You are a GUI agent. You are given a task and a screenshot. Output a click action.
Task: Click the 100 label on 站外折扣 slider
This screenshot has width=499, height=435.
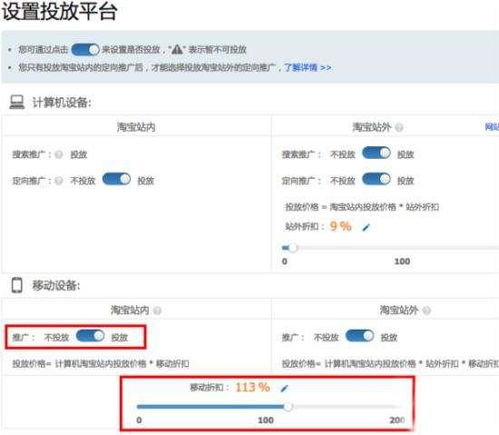click(x=402, y=261)
